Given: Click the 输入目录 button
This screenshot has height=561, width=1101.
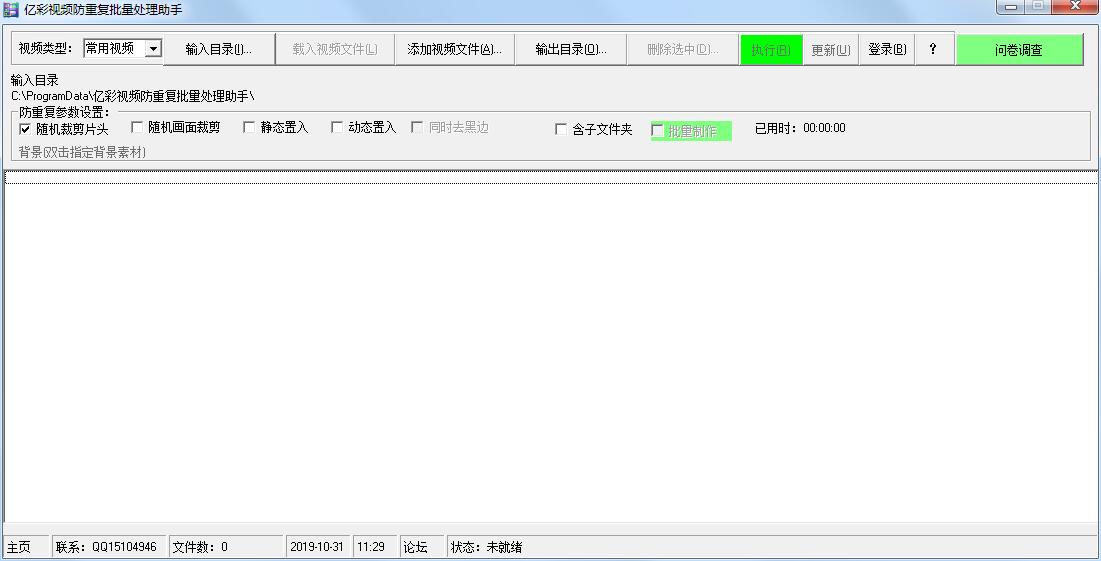Looking at the screenshot, I should tap(219, 50).
